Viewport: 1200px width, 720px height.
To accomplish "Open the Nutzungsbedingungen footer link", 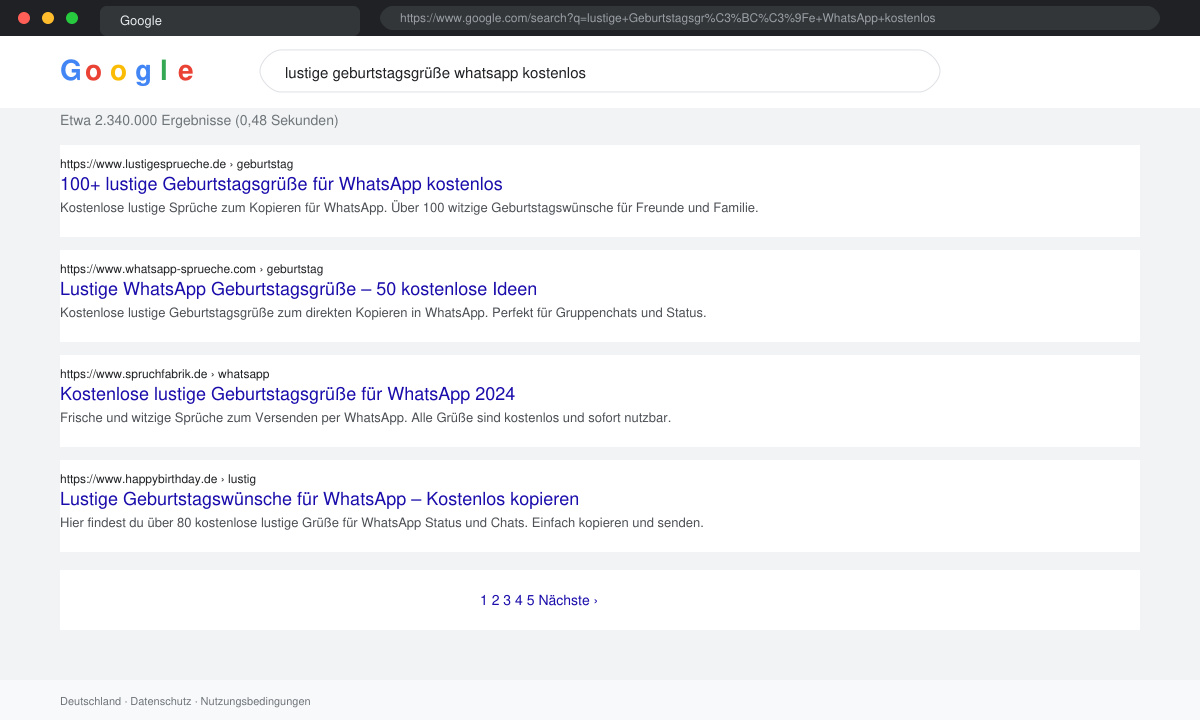I will (x=255, y=701).
